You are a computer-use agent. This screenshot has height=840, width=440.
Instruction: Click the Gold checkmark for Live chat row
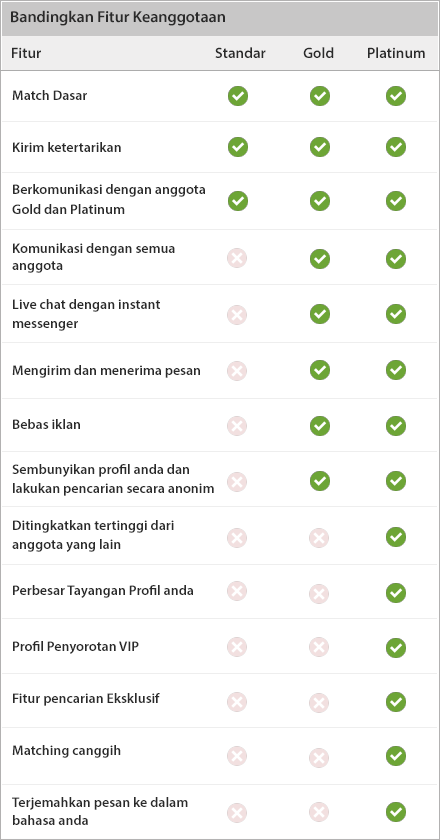(320, 313)
